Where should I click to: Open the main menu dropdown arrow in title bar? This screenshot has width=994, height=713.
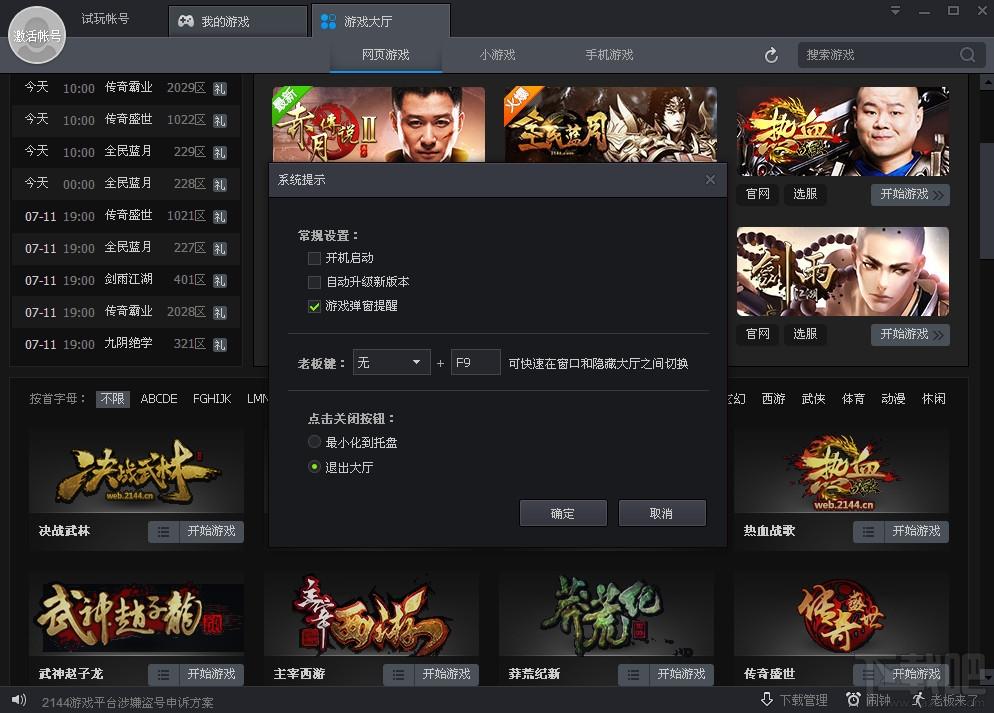(895, 11)
